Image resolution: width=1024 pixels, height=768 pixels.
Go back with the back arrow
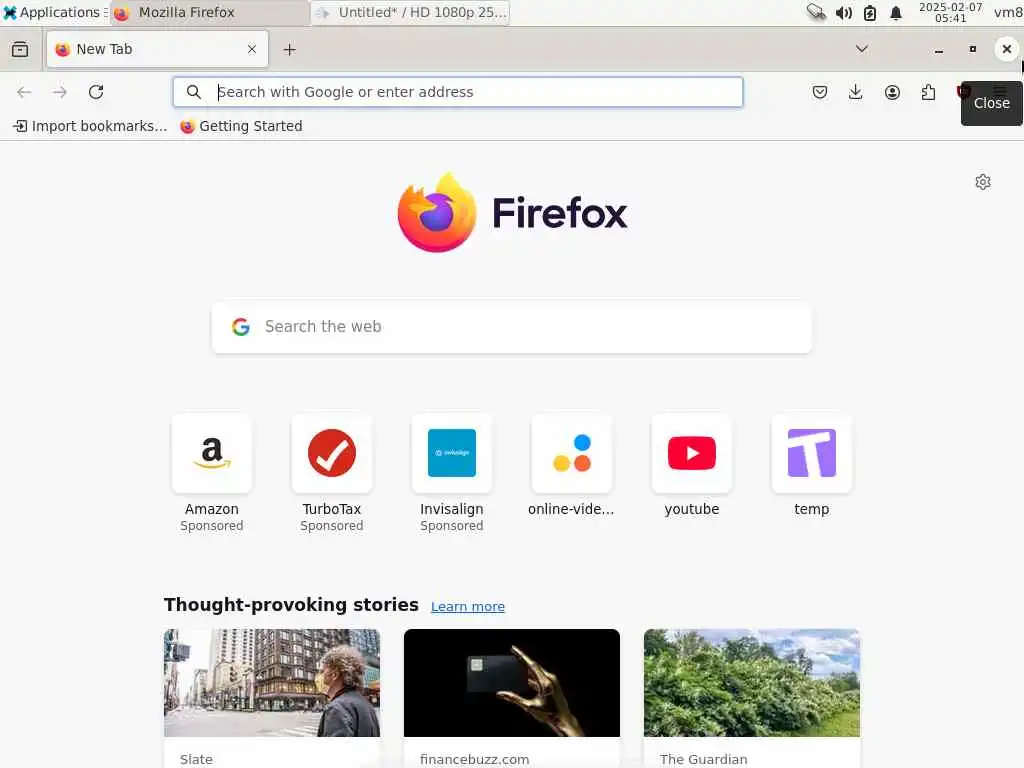(x=24, y=92)
